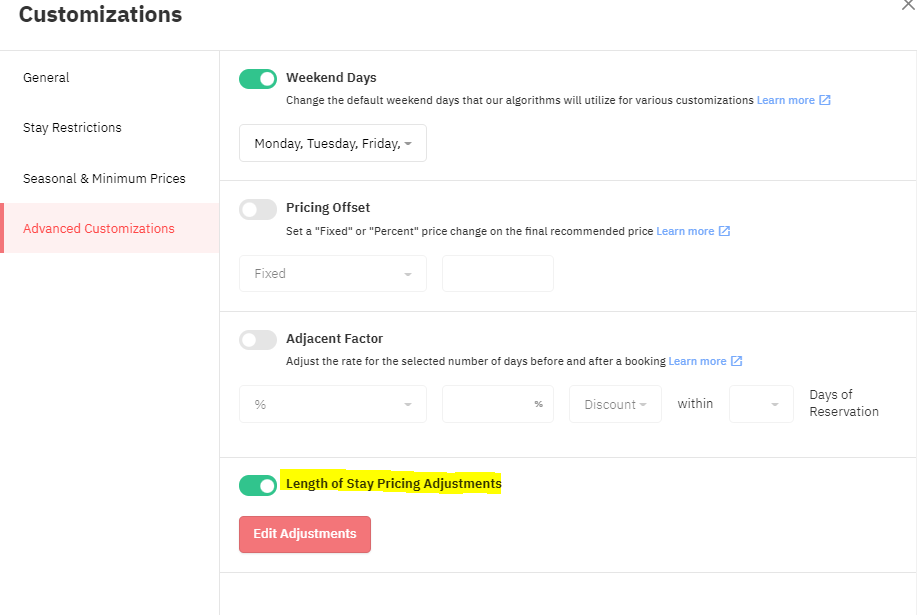This screenshot has height=615, width=917.
Task: Open external link icon beside Pricing Offset Learn more
Action: pos(724,231)
